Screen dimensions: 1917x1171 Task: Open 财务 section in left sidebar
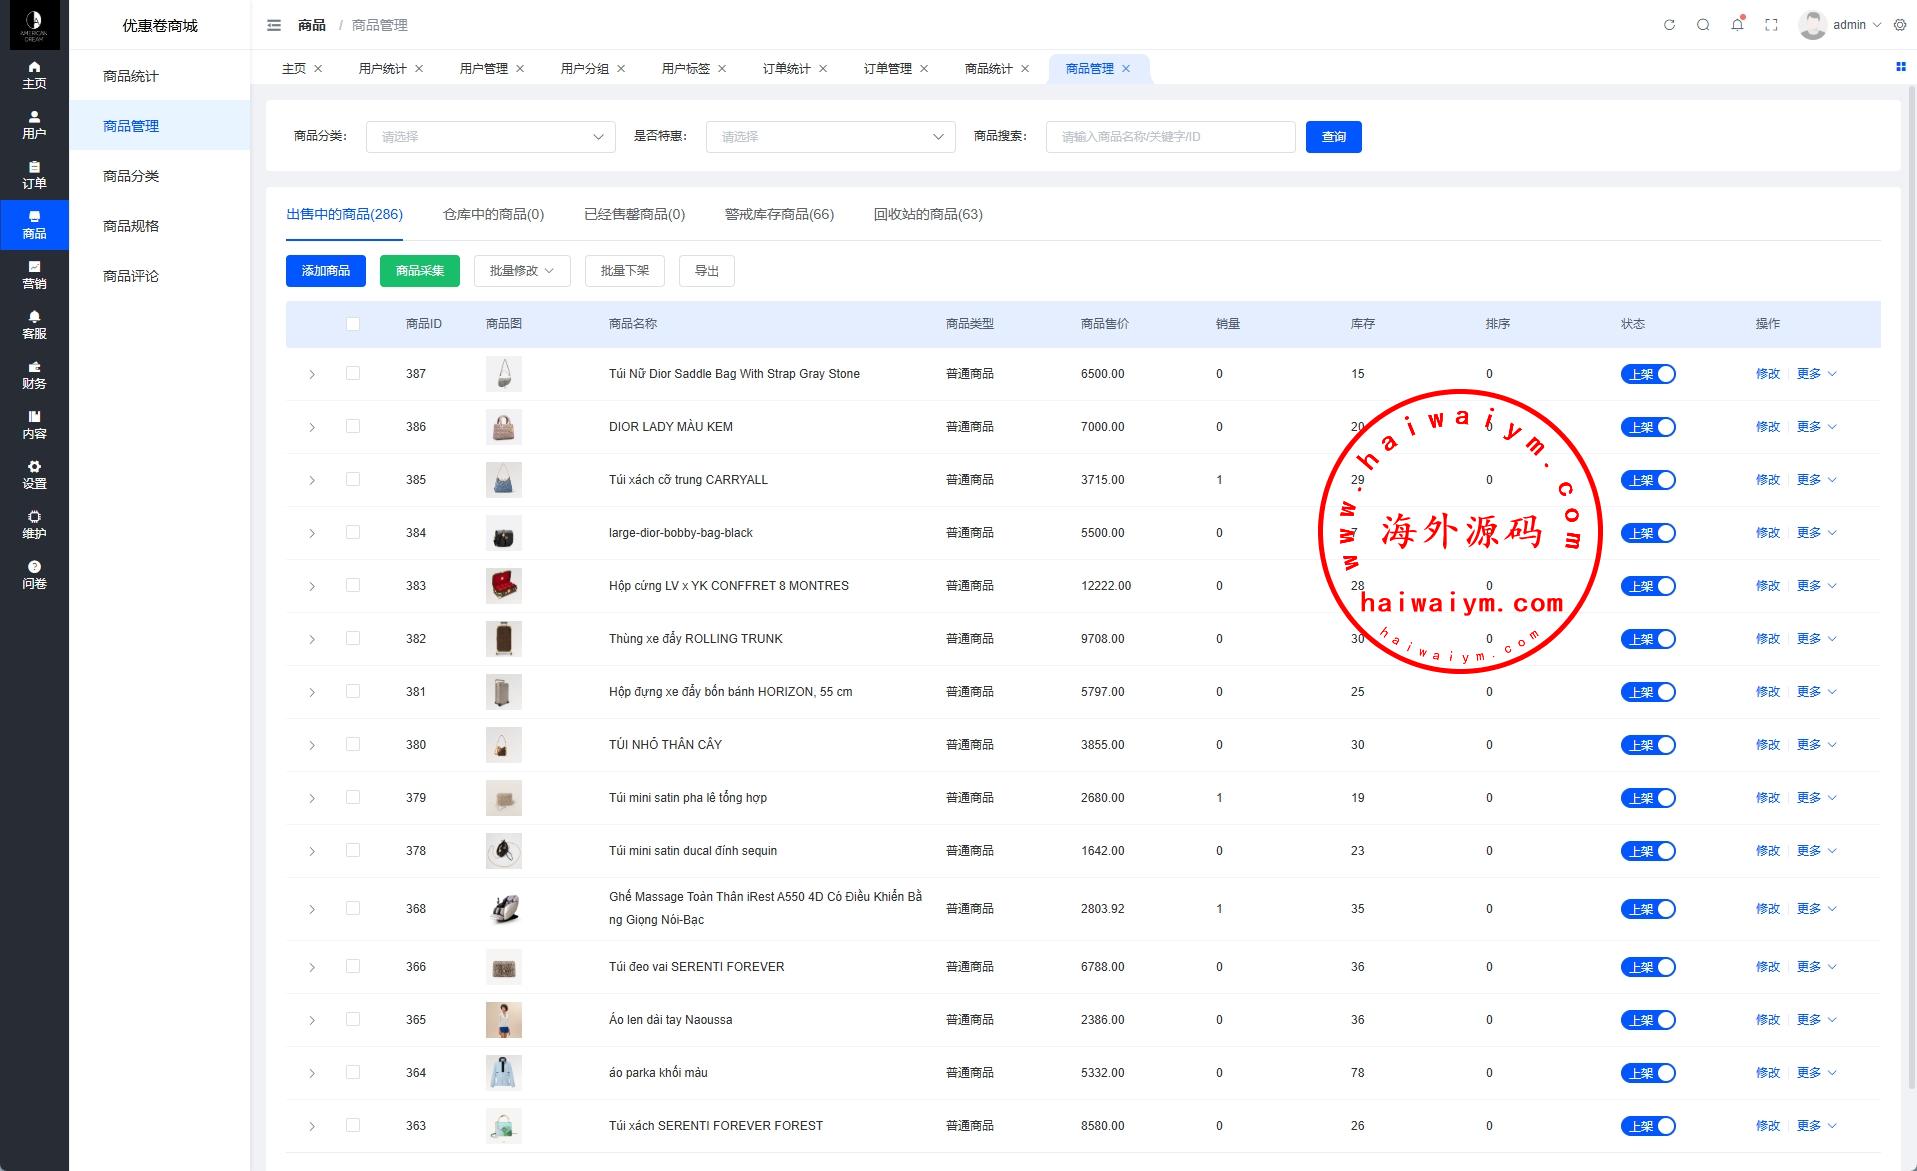(x=34, y=375)
